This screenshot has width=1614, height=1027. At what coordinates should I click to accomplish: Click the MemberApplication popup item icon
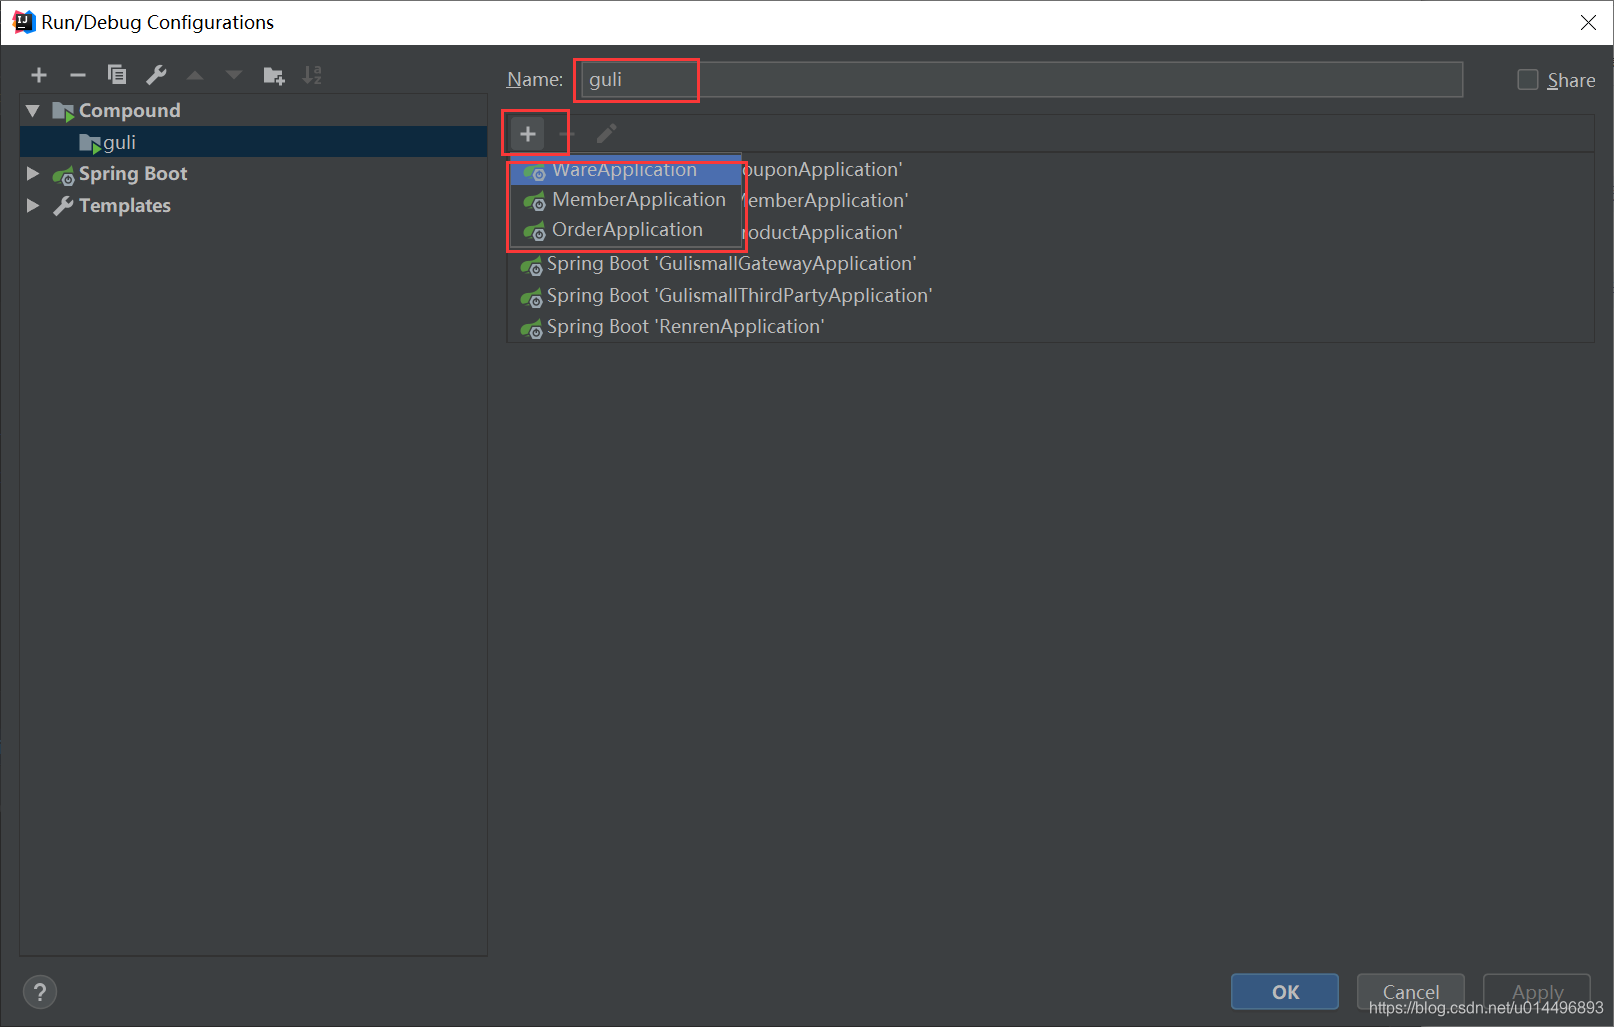click(534, 202)
